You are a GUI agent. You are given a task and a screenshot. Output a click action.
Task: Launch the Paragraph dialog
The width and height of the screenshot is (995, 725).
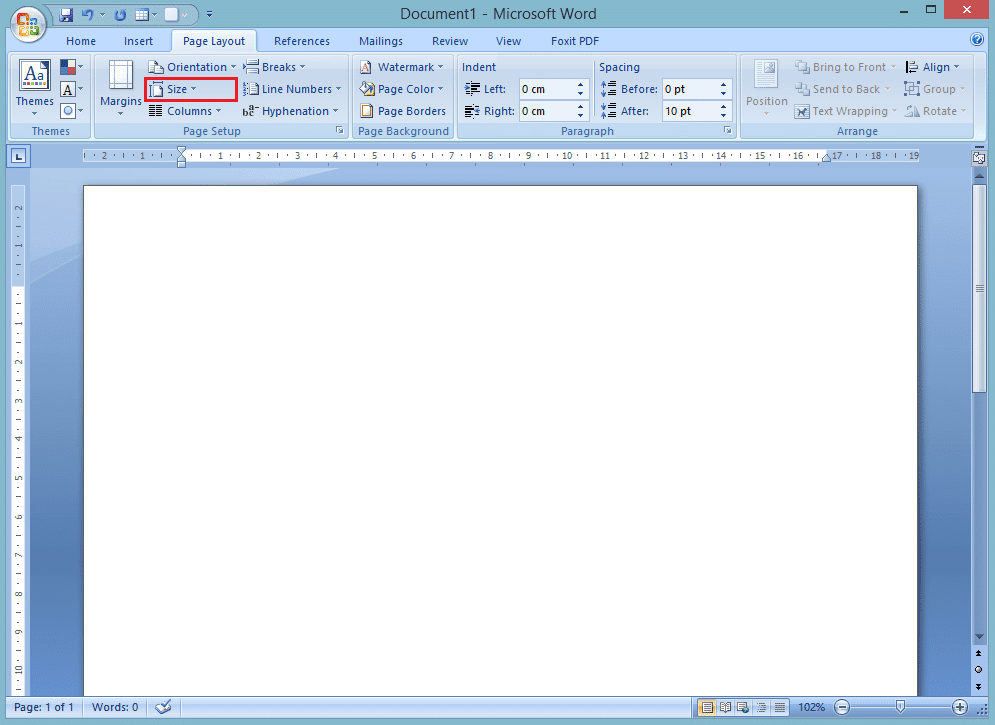727,130
